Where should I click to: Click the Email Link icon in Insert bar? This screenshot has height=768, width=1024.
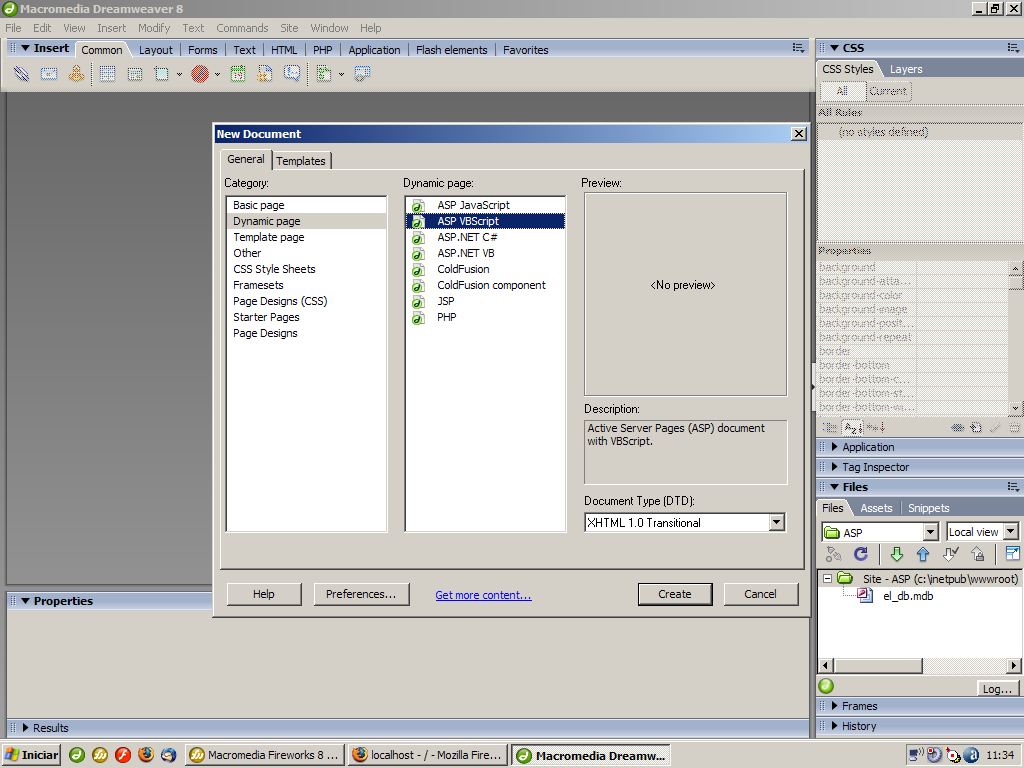pyautogui.click(x=49, y=74)
